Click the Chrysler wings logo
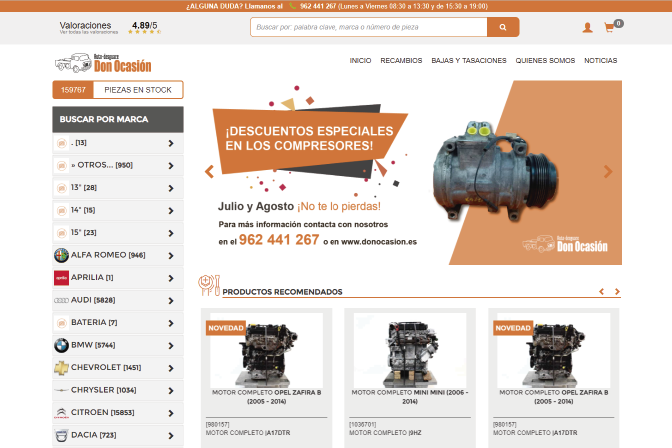Viewport: 672px width, 448px height. point(61,390)
